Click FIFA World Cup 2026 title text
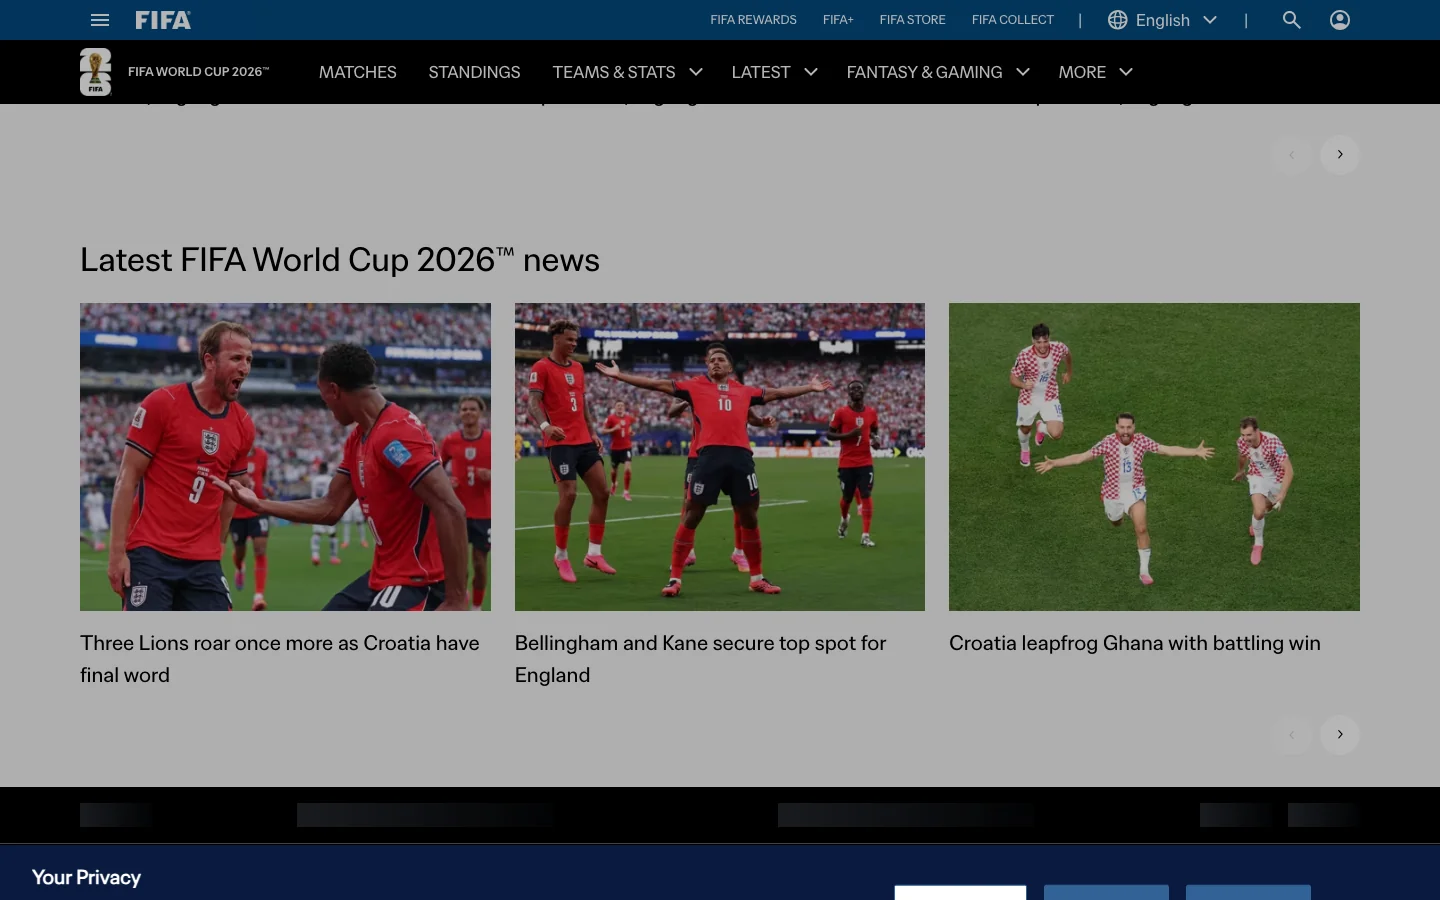Image resolution: width=1440 pixels, height=900 pixels. (x=198, y=72)
